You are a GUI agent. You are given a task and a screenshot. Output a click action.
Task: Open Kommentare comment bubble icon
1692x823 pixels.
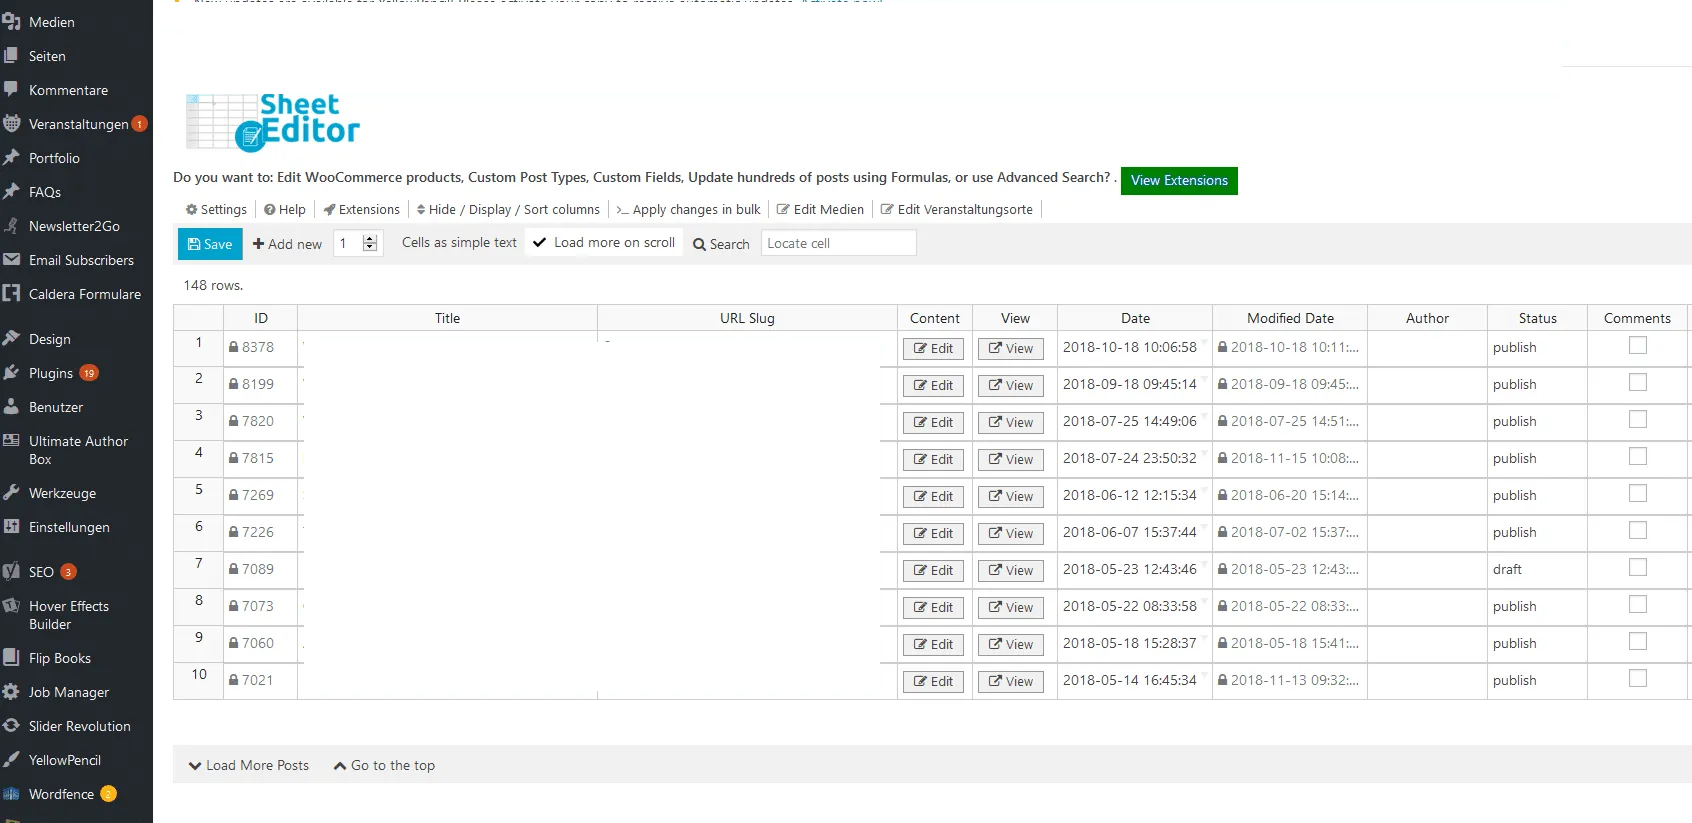(x=11, y=89)
